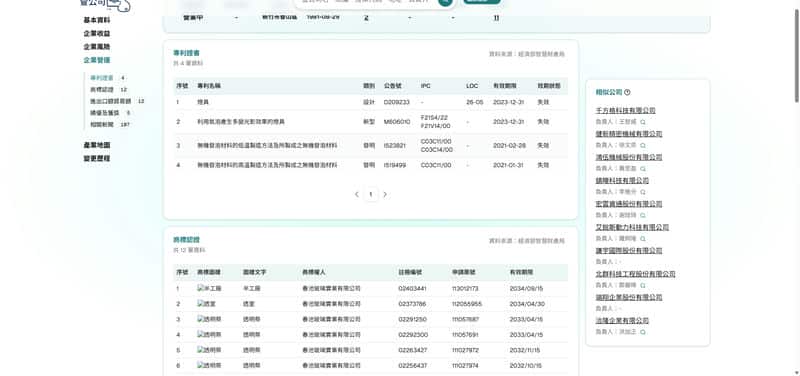Open trademark image for registration 02403441
The height and width of the screenshot is (376, 800).
click(209, 288)
